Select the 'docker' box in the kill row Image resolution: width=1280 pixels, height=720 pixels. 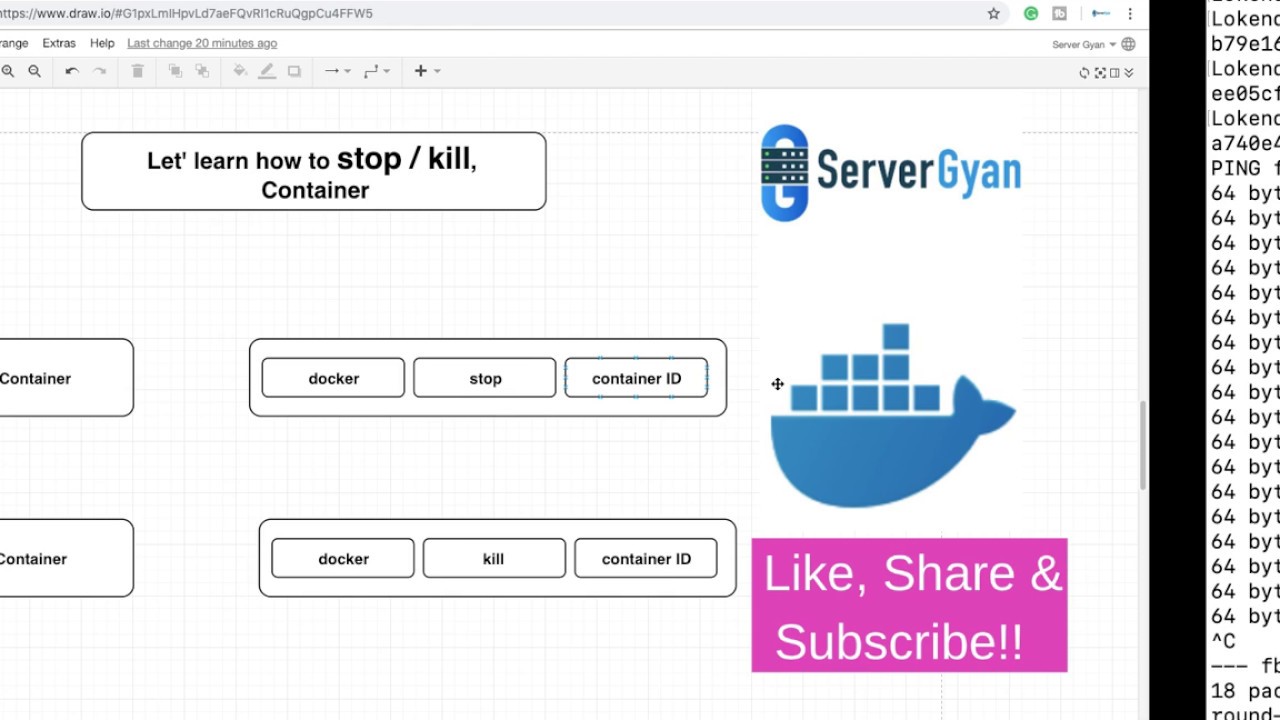pos(343,558)
